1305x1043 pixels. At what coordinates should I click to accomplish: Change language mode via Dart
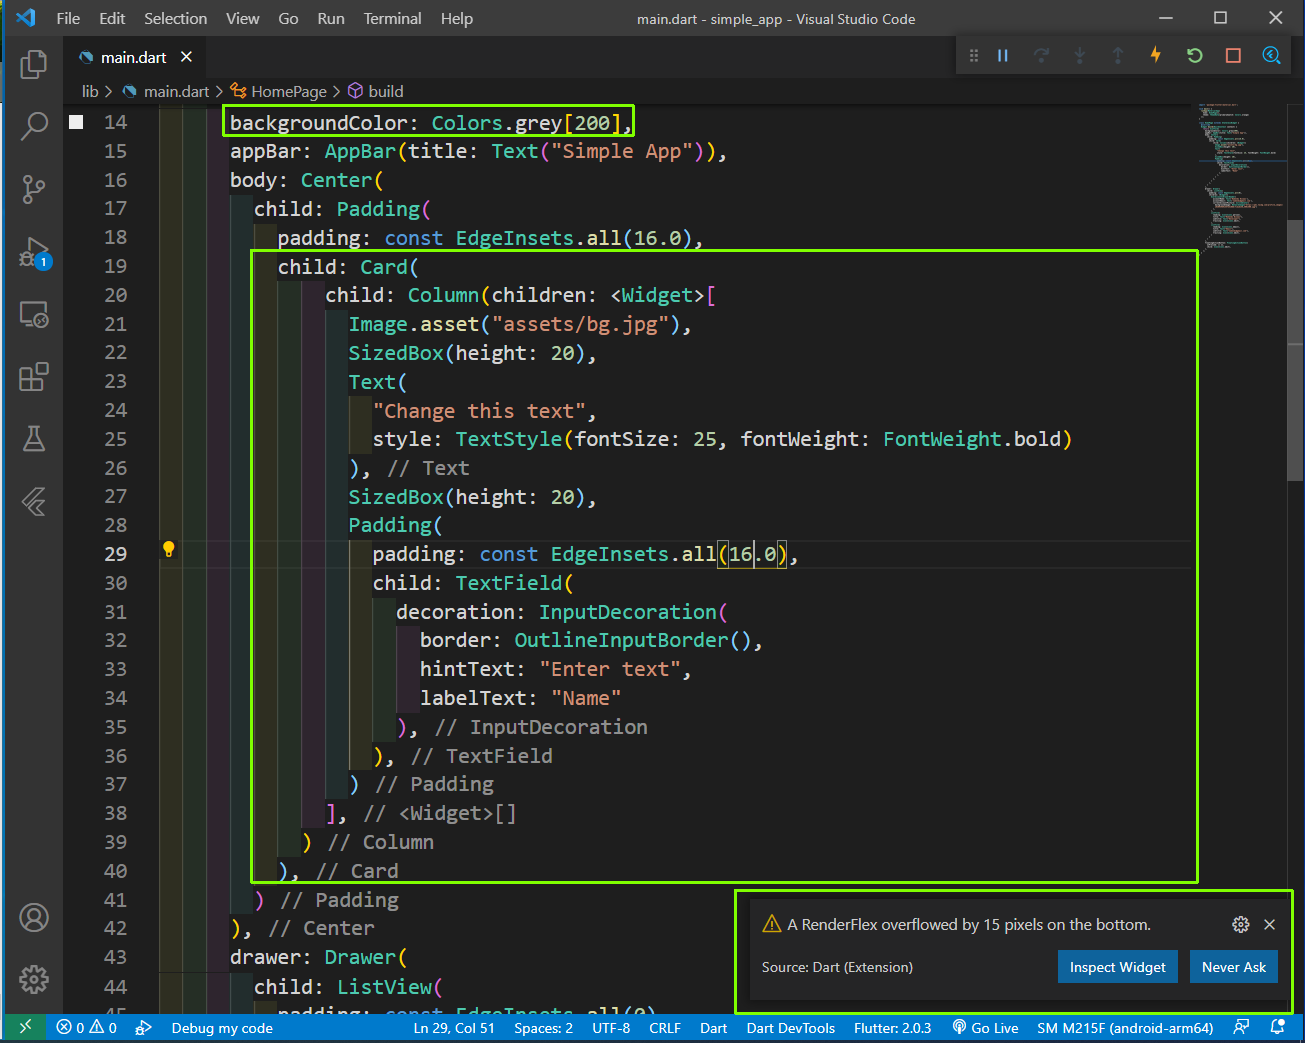point(714,1027)
